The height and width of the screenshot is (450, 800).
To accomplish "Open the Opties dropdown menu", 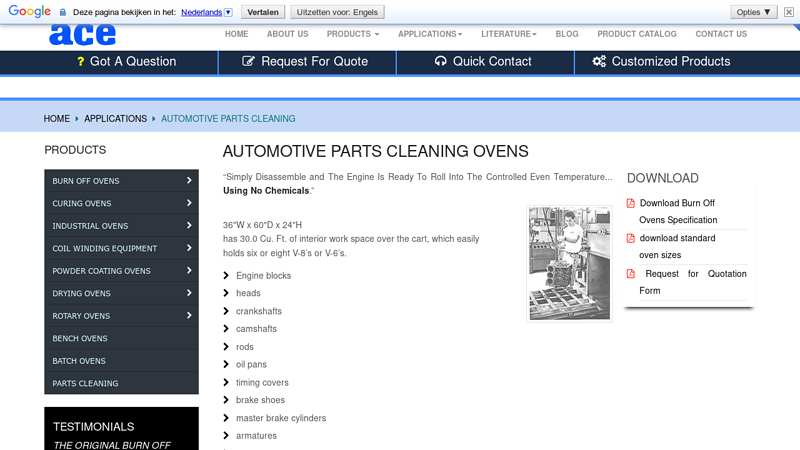I will pos(754,12).
